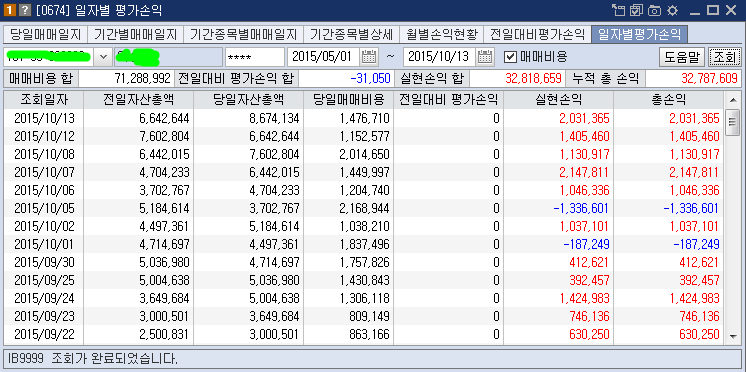The width and height of the screenshot is (746, 372).
Task: Click the table vertical scrollbar thumb
Action: pyautogui.click(x=732, y=122)
